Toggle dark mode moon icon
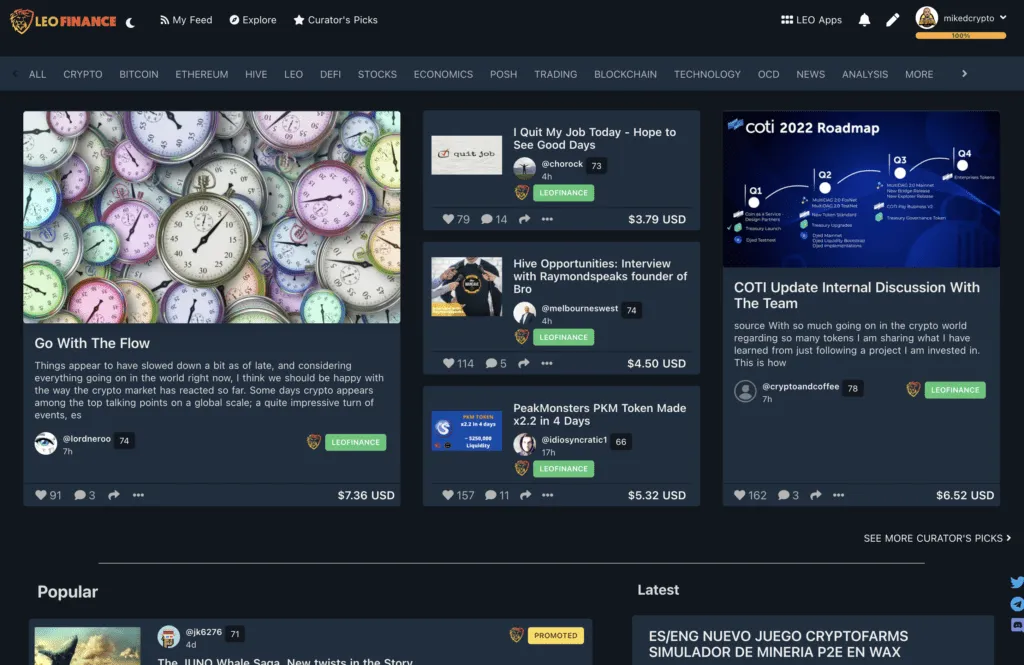 tap(131, 22)
